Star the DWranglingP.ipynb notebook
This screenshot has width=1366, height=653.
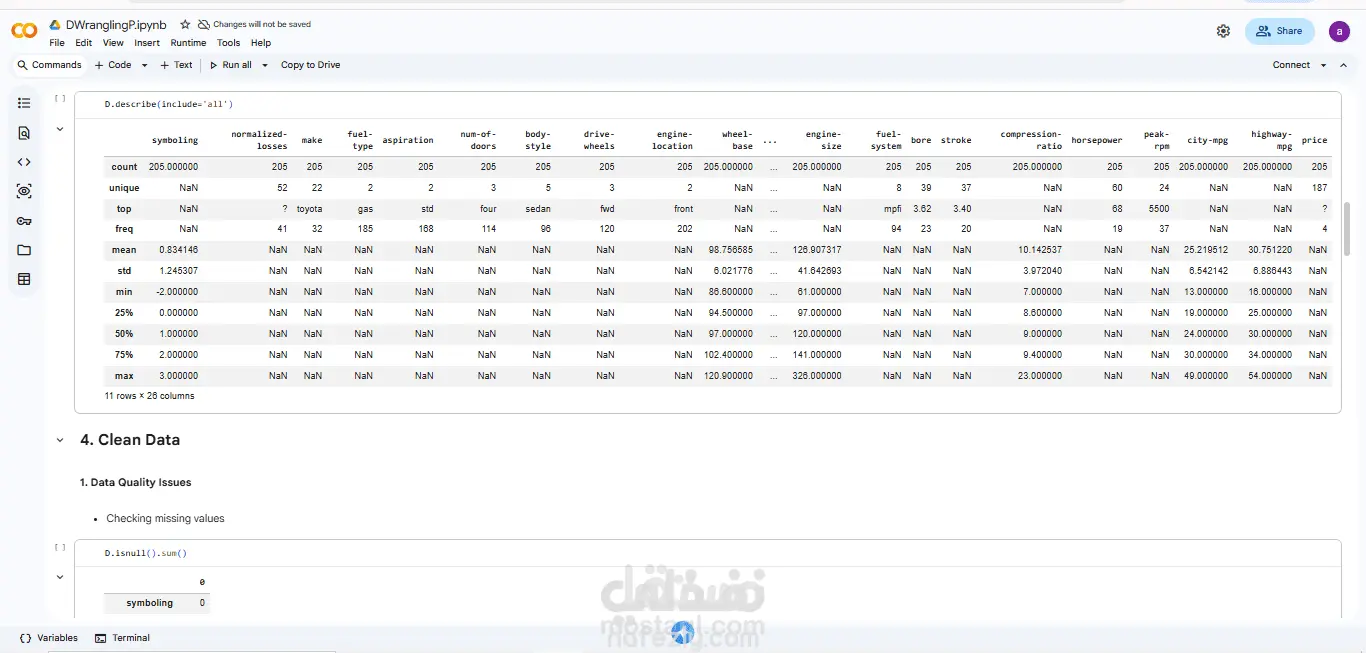[185, 24]
